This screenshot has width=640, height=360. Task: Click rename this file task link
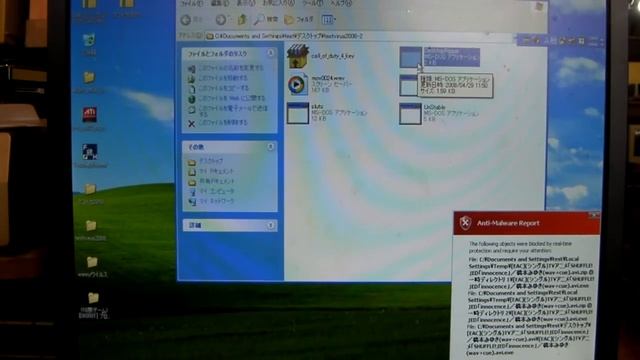click(x=231, y=68)
